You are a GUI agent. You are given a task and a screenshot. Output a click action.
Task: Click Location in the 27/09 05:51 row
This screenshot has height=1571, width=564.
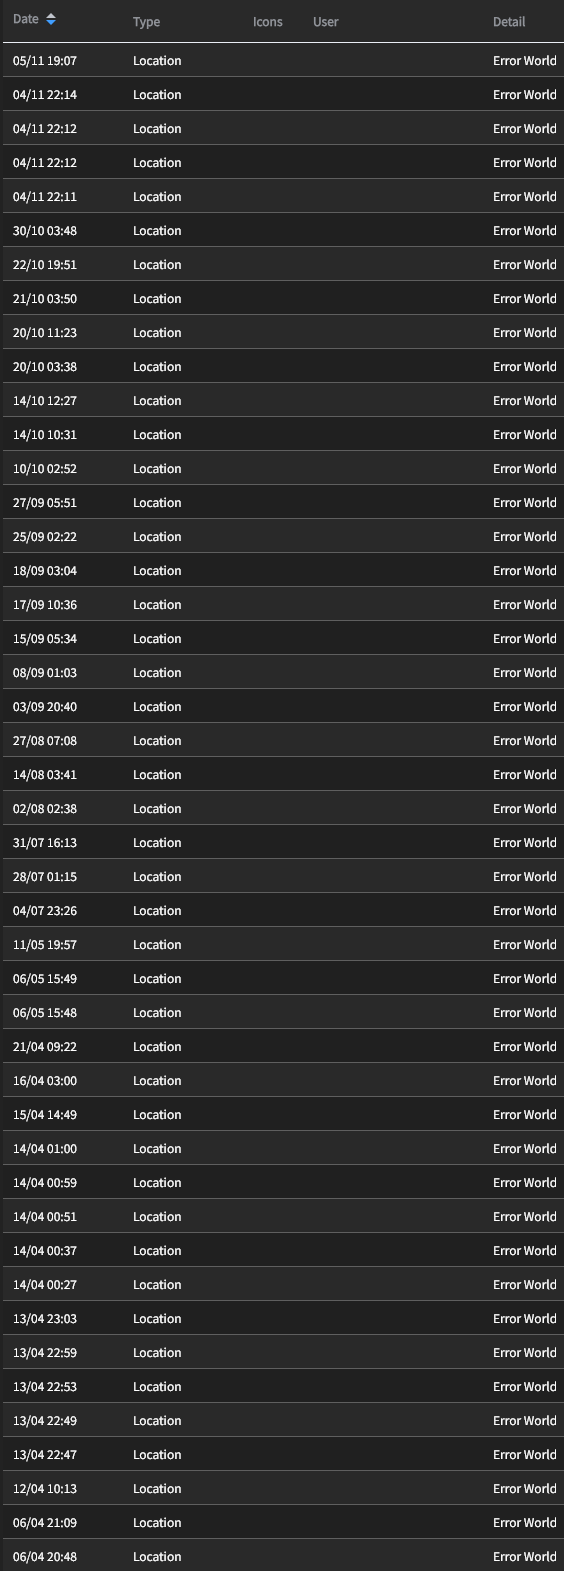(x=157, y=503)
